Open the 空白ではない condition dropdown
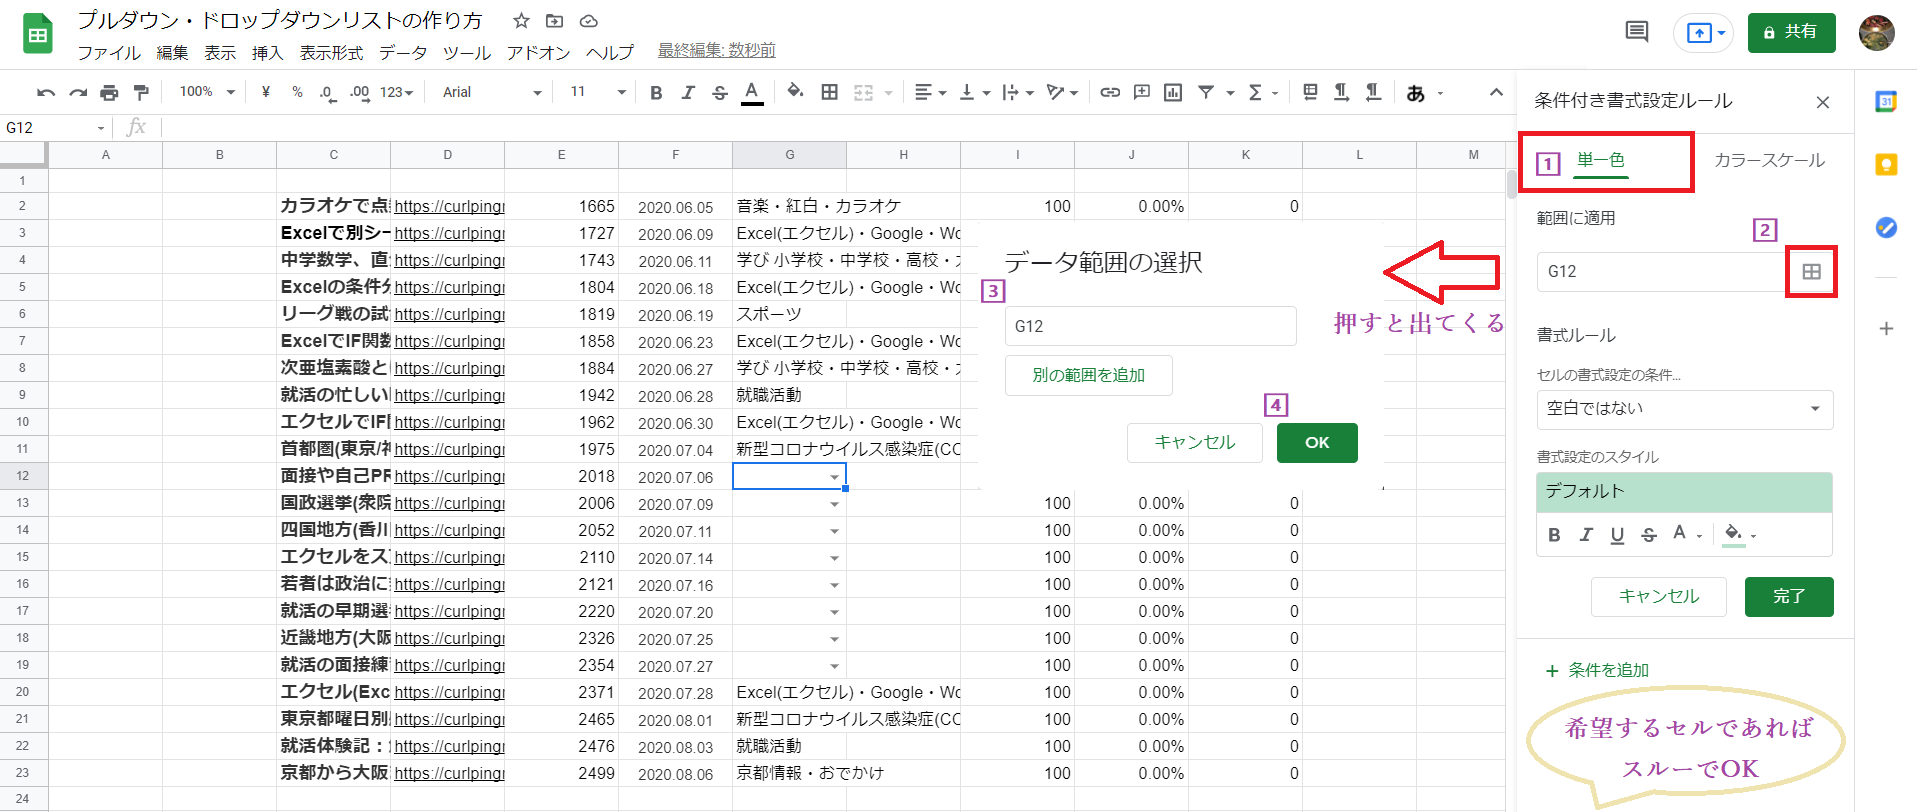 (x=1684, y=409)
